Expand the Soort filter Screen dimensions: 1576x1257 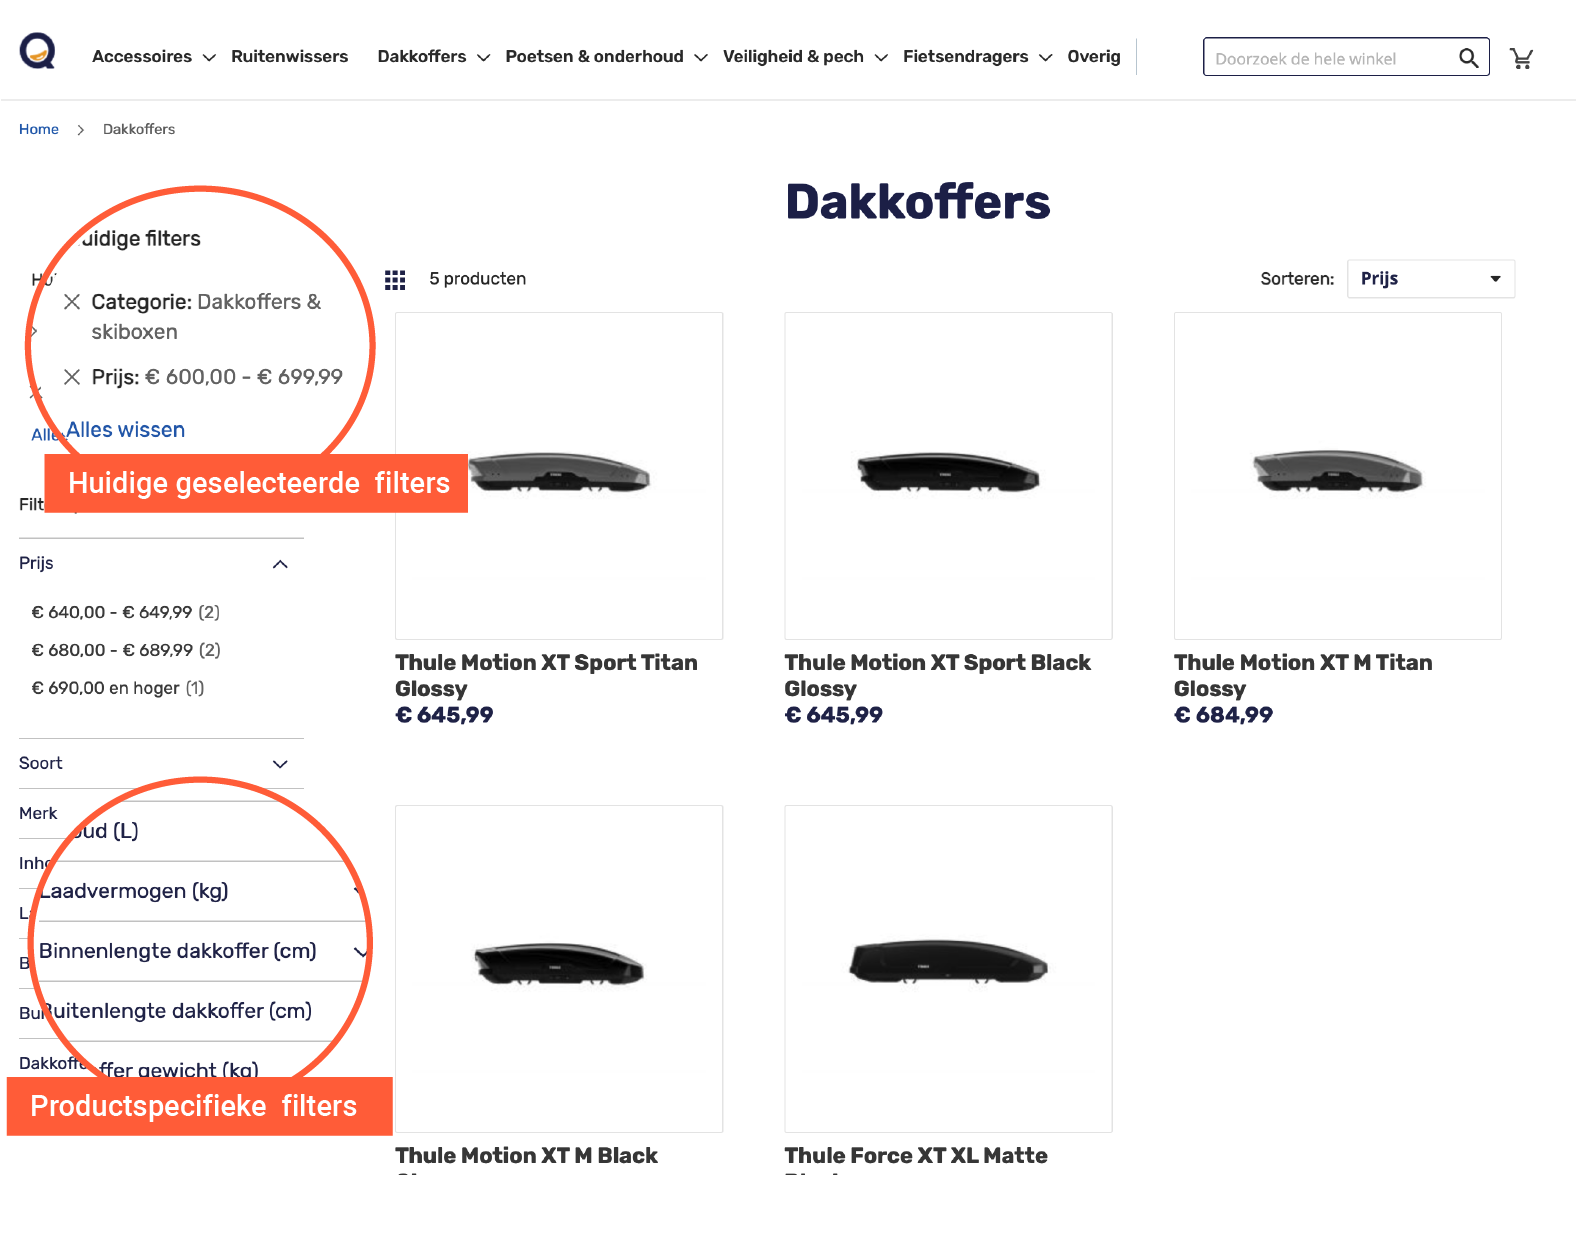[x=161, y=764]
